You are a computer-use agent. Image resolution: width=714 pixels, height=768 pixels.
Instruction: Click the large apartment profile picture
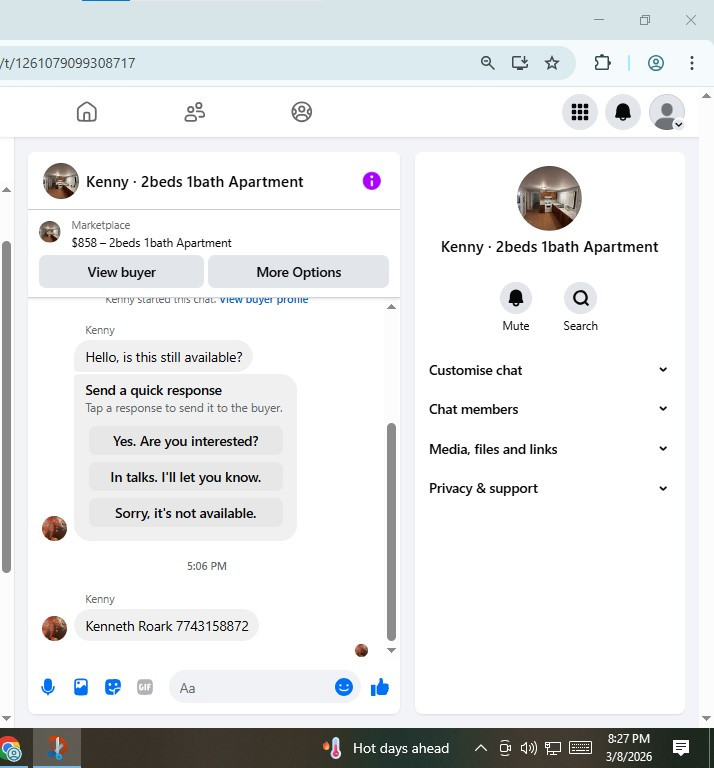(x=549, y=198)
